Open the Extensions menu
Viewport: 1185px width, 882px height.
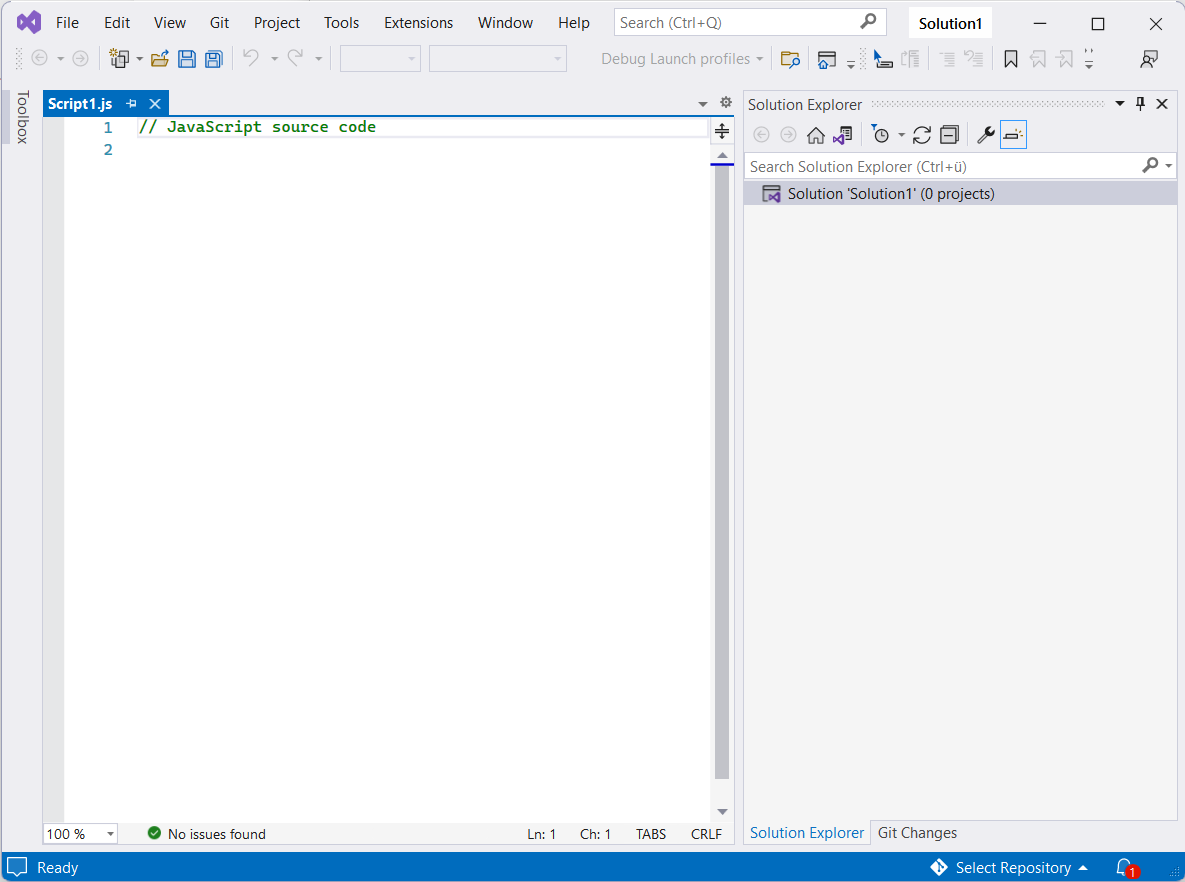(418, 22)
